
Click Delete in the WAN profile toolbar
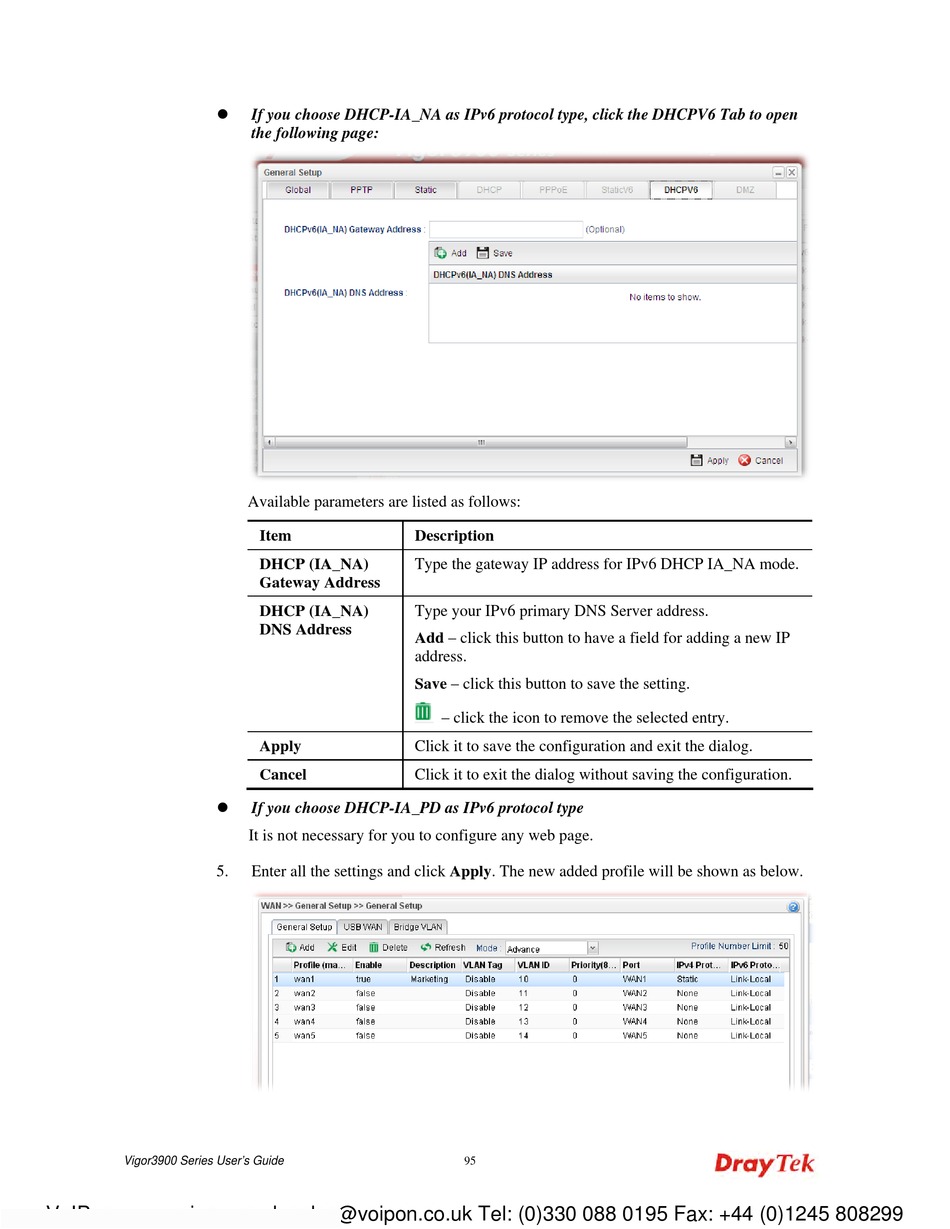(388, 947)
